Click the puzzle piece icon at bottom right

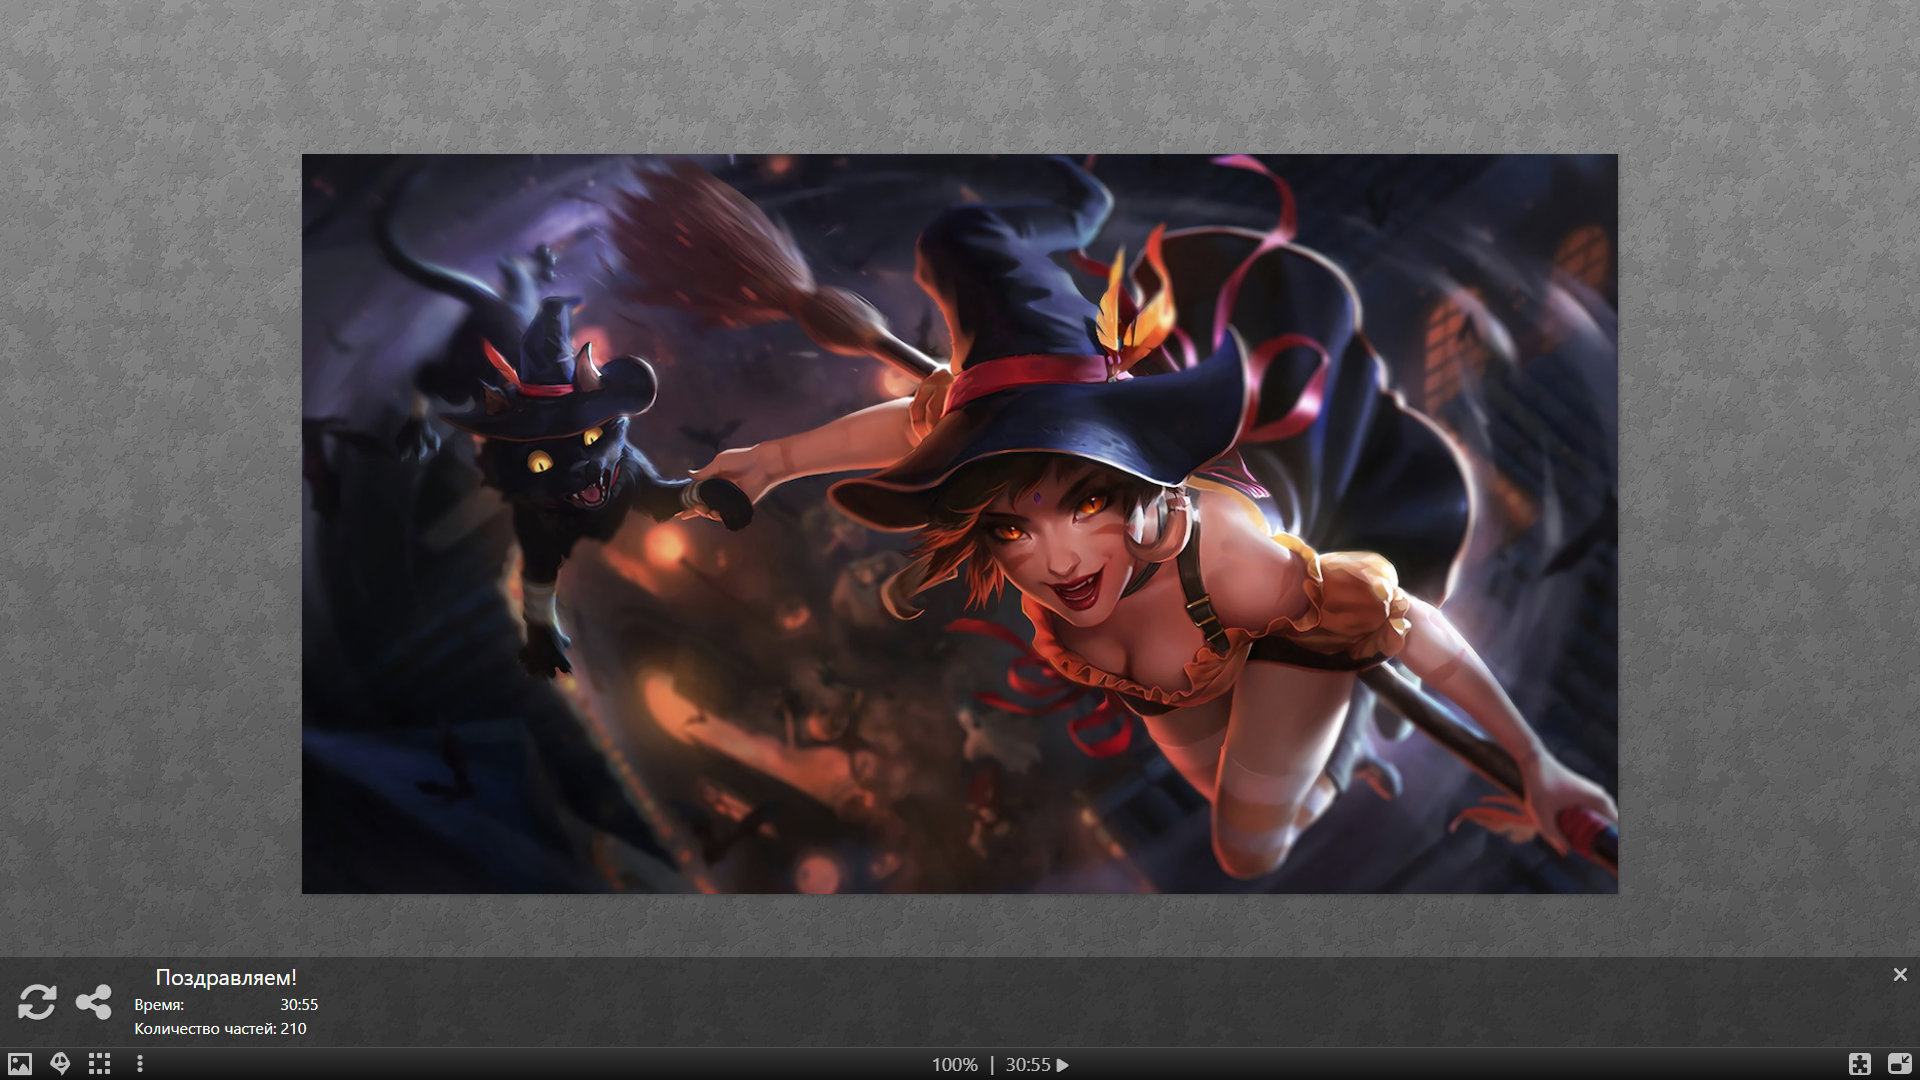point(1860,1064)
